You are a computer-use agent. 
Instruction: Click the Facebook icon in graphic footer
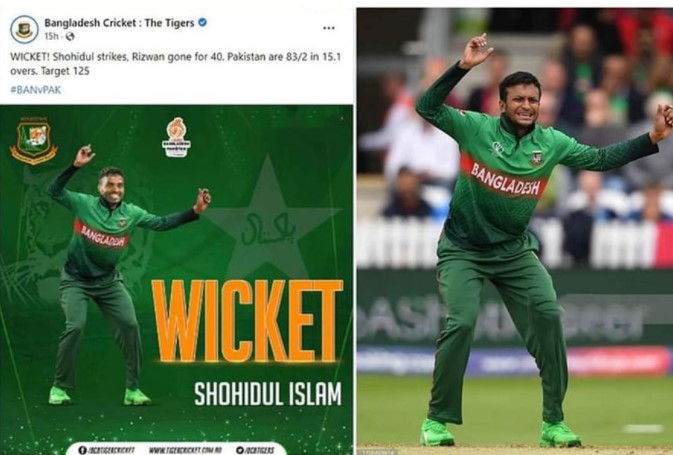(x=82, y=450)
